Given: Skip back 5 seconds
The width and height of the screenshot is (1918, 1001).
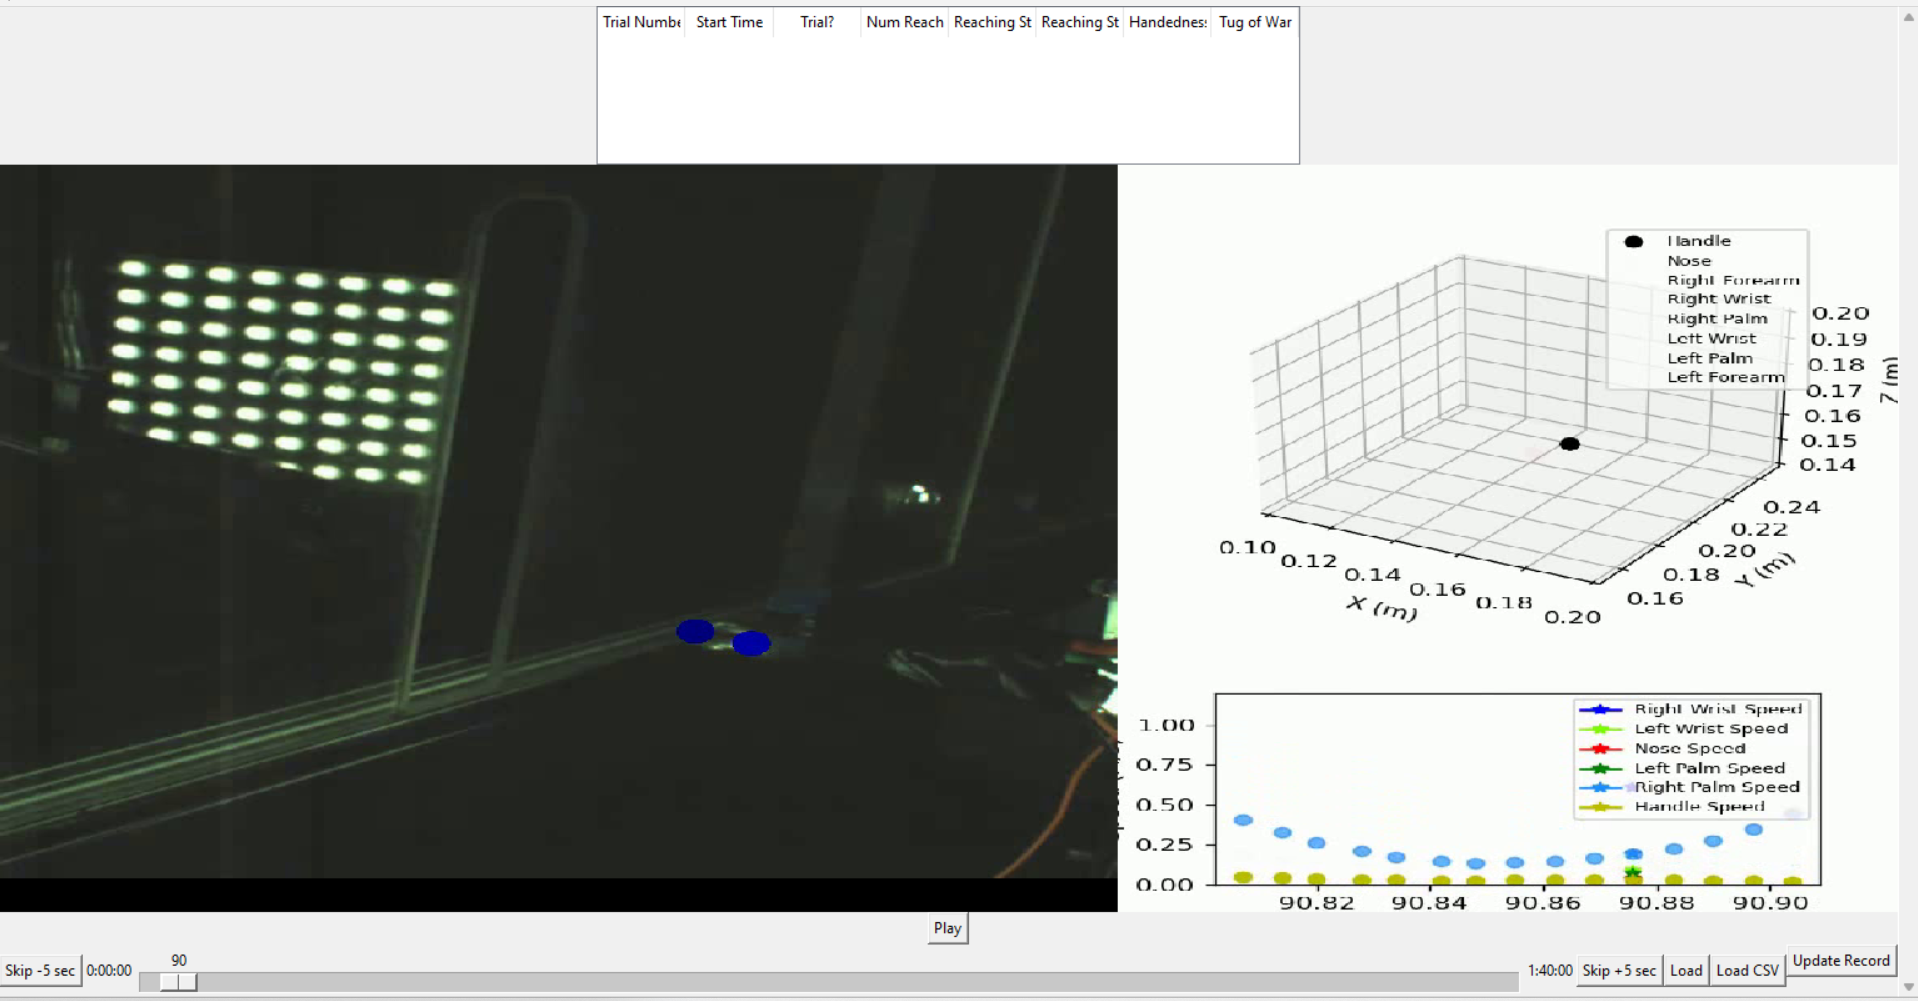Looking at the screenshot, I should click(x=40, y=970).
